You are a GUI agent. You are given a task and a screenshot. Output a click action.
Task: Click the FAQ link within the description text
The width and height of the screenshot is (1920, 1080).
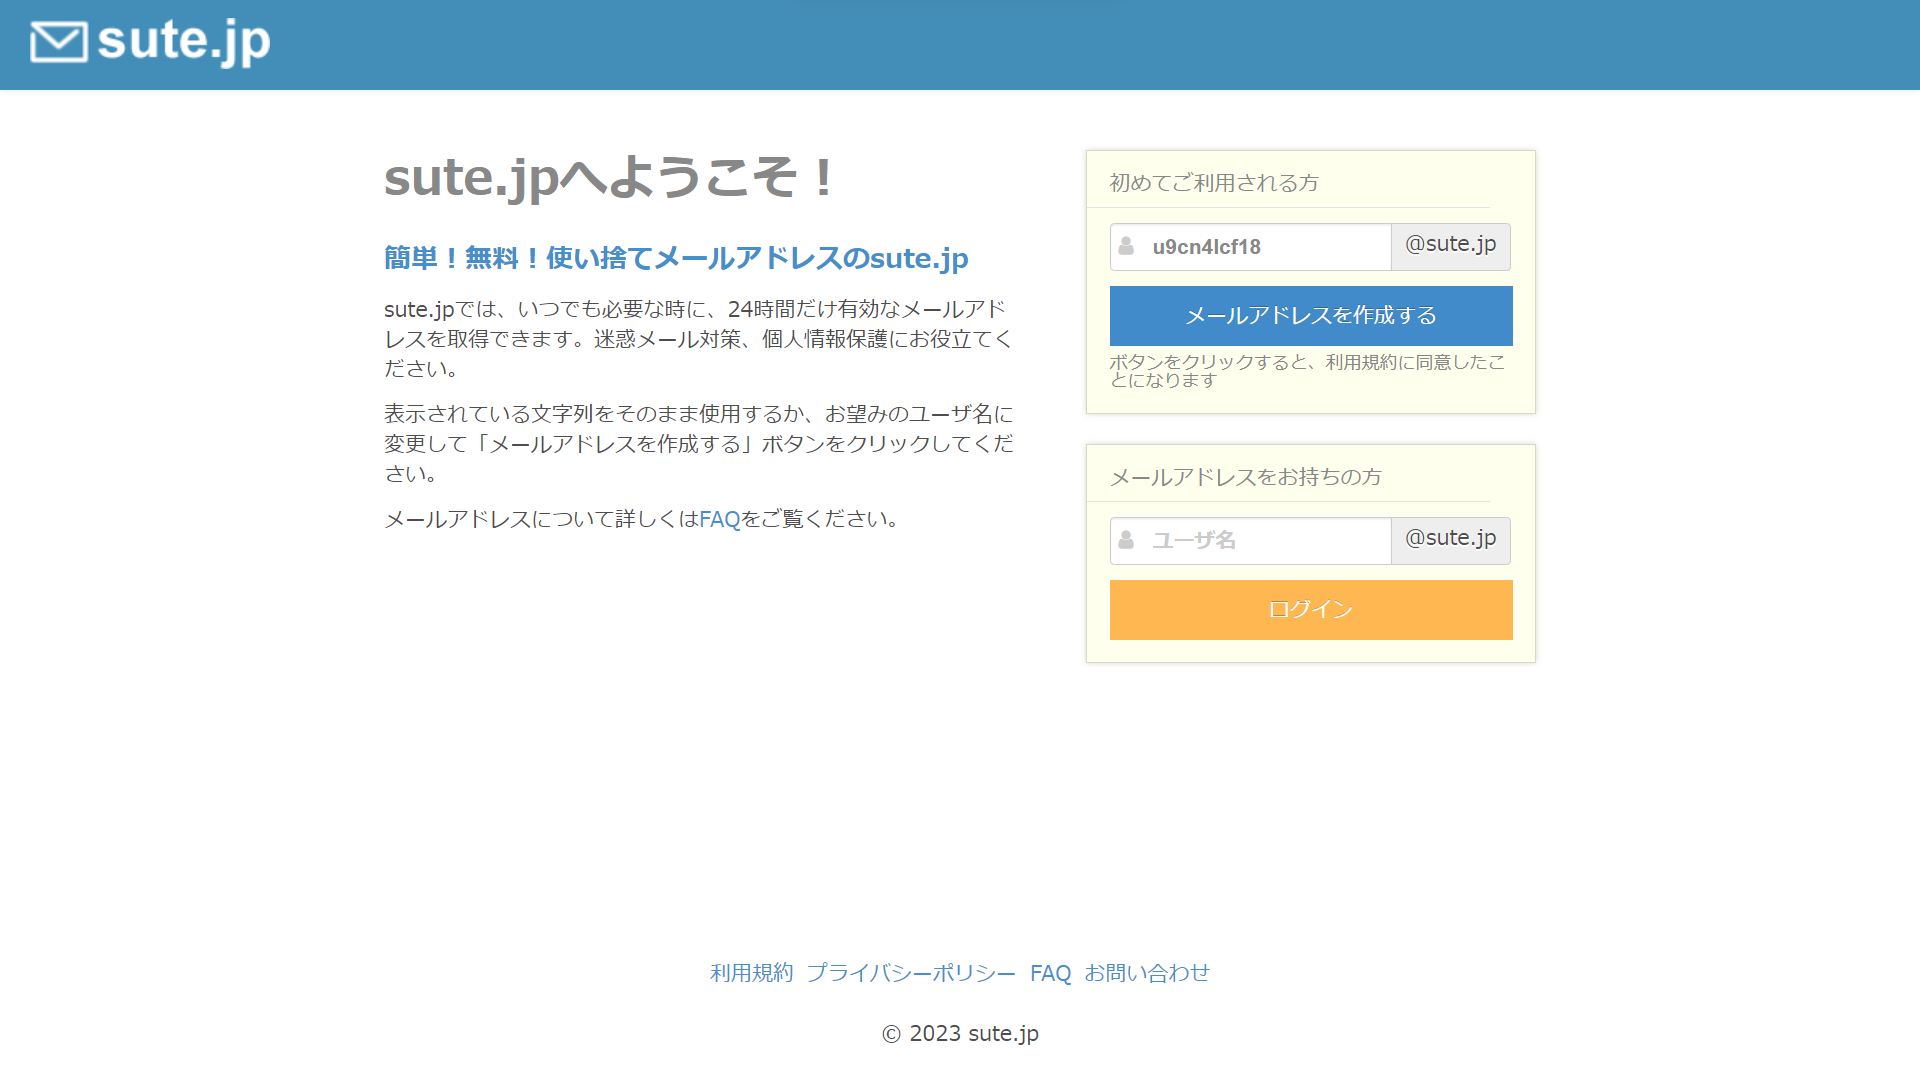click(x=720, y=519)
